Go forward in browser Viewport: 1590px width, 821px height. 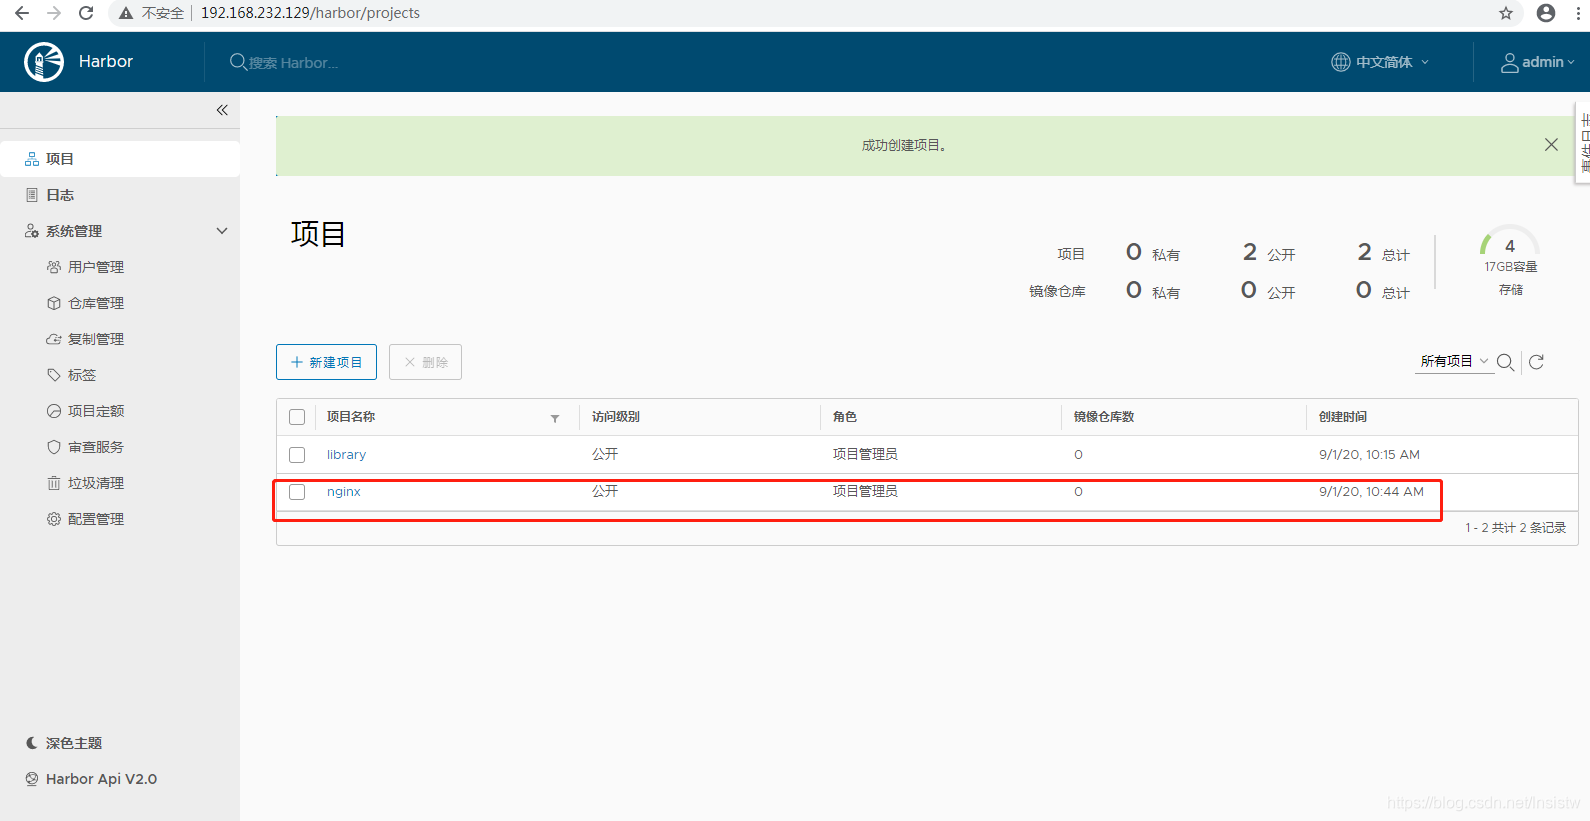[54, 13]
